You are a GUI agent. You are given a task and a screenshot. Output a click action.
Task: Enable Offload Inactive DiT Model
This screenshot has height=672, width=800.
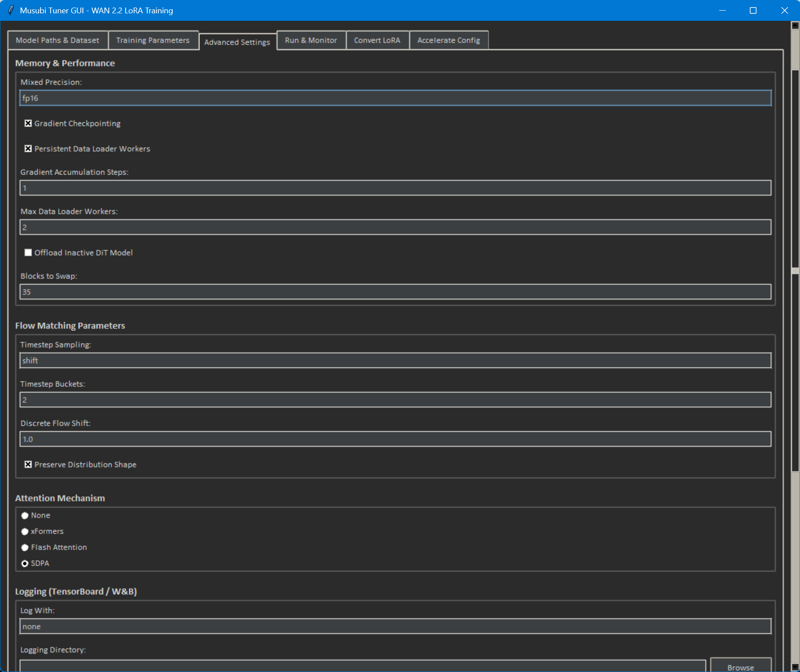pos(29,253)
